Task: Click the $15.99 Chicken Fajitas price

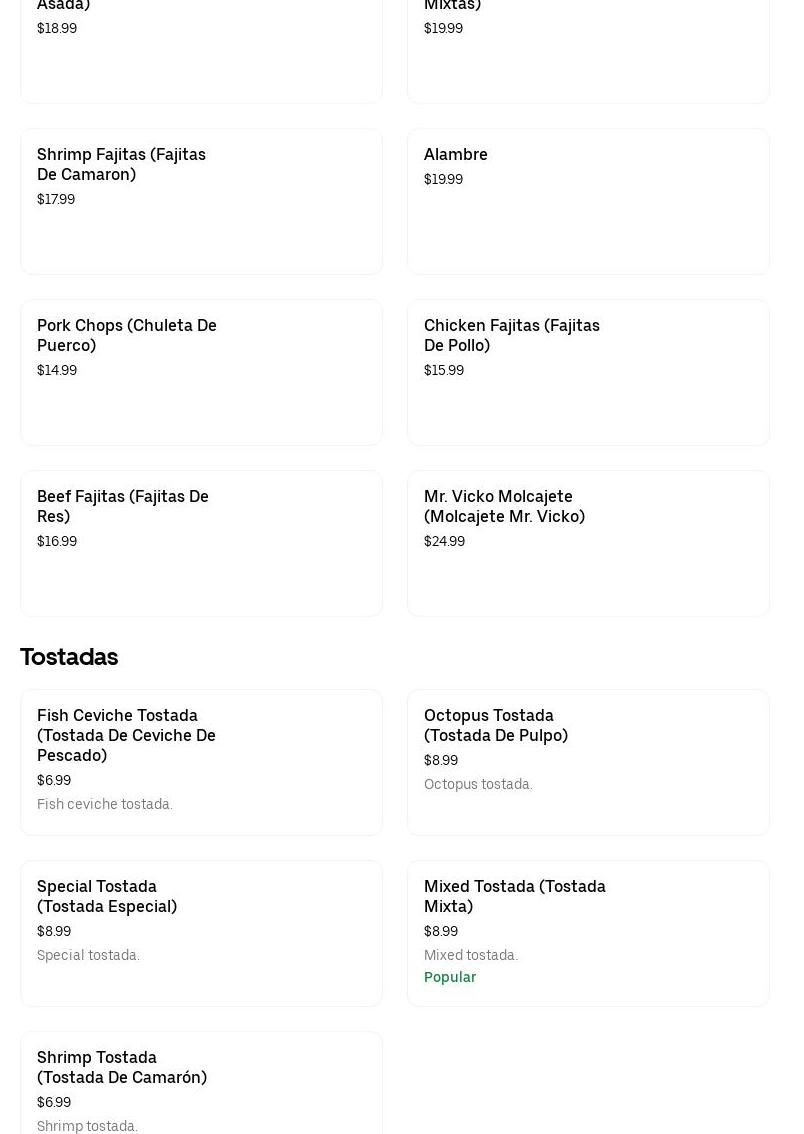Action: point(444,371)
